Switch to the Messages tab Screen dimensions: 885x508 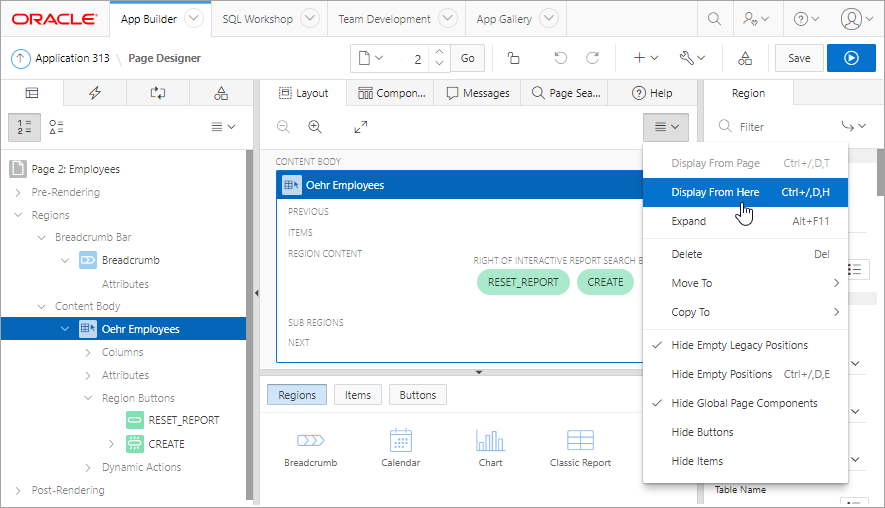[x=477, y=93]
